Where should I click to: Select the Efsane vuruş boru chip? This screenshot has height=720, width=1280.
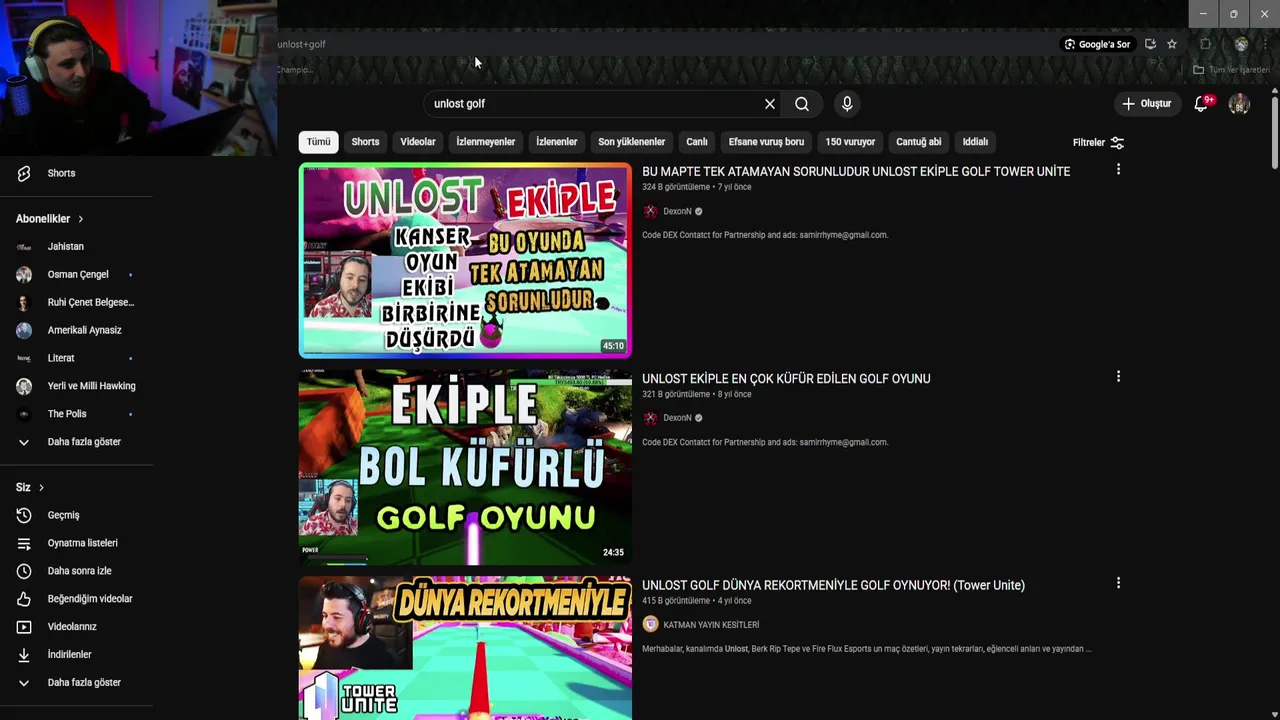coord(766,142)
